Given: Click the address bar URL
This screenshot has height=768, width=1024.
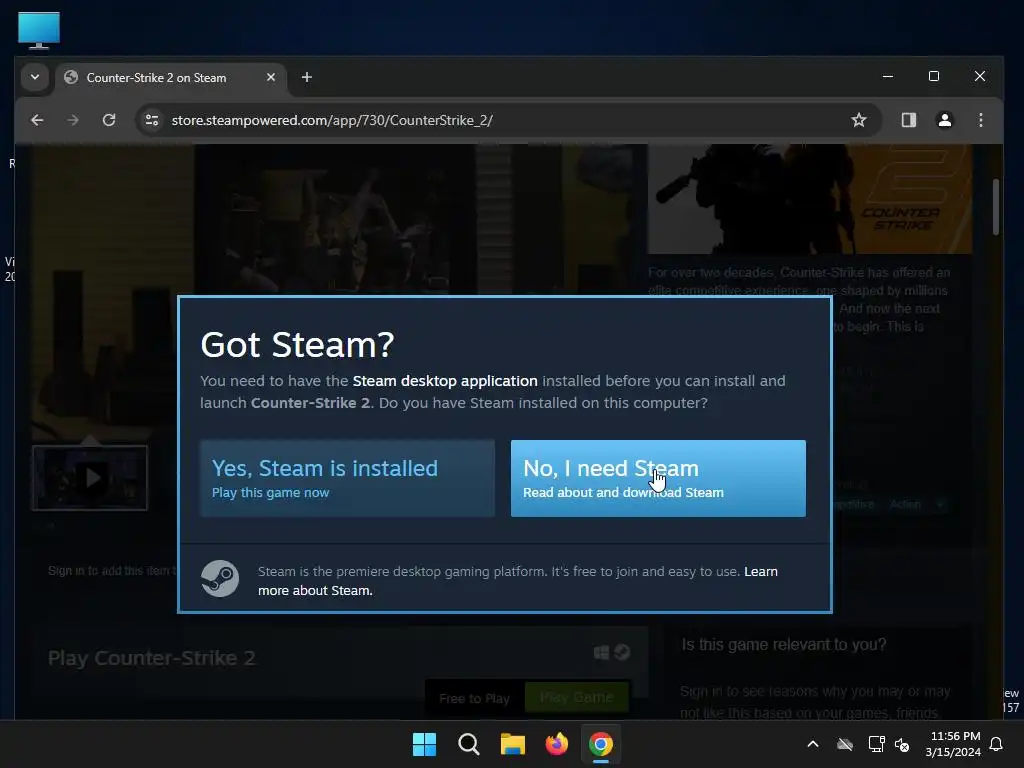Looking at the screenshot, I should 332,120.
